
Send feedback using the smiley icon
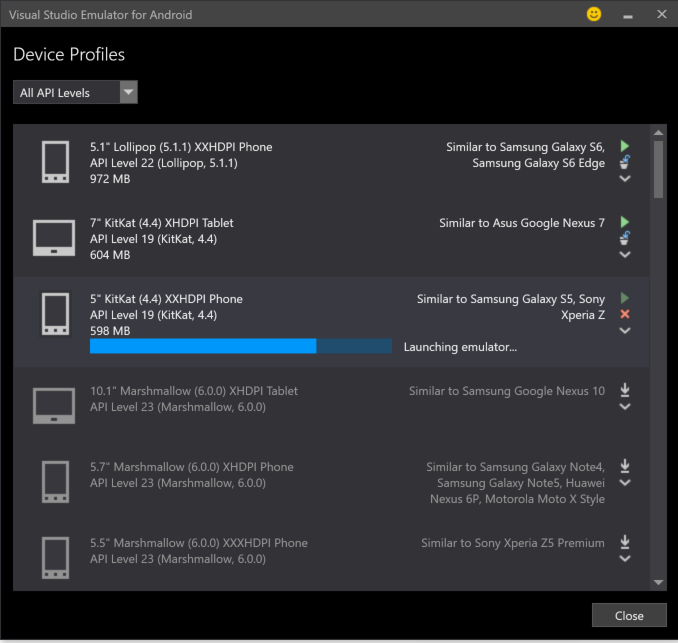594,15
